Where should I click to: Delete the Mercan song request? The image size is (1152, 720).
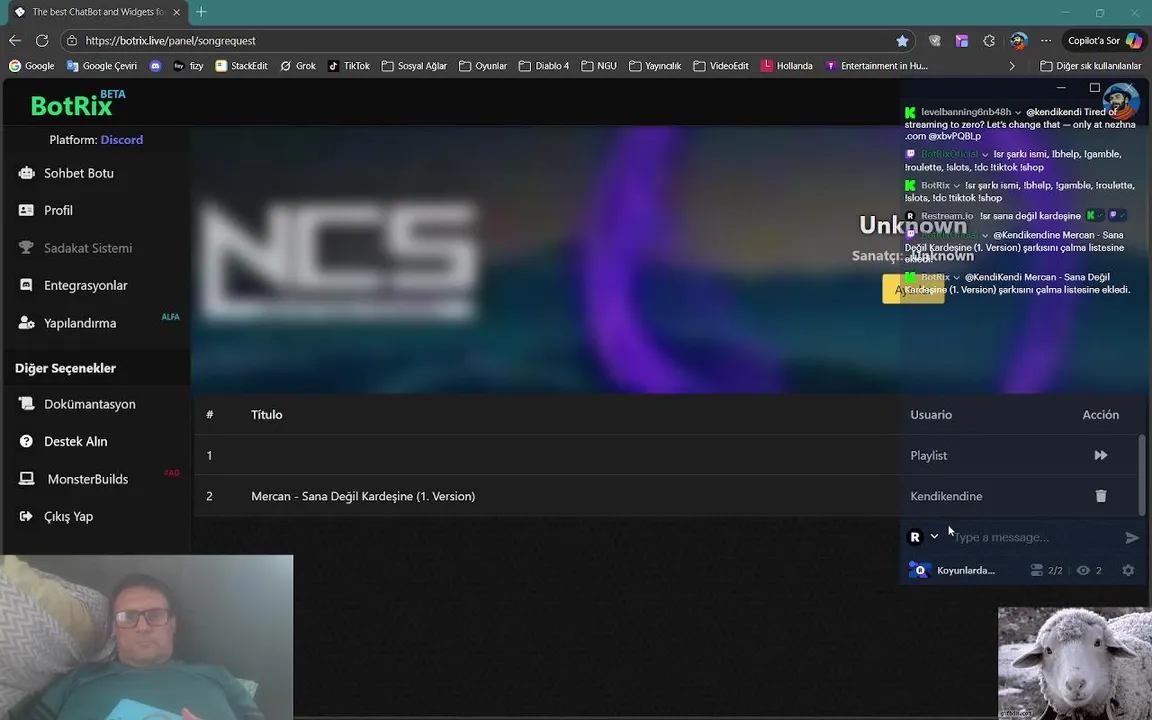(x=1101, y=496)
